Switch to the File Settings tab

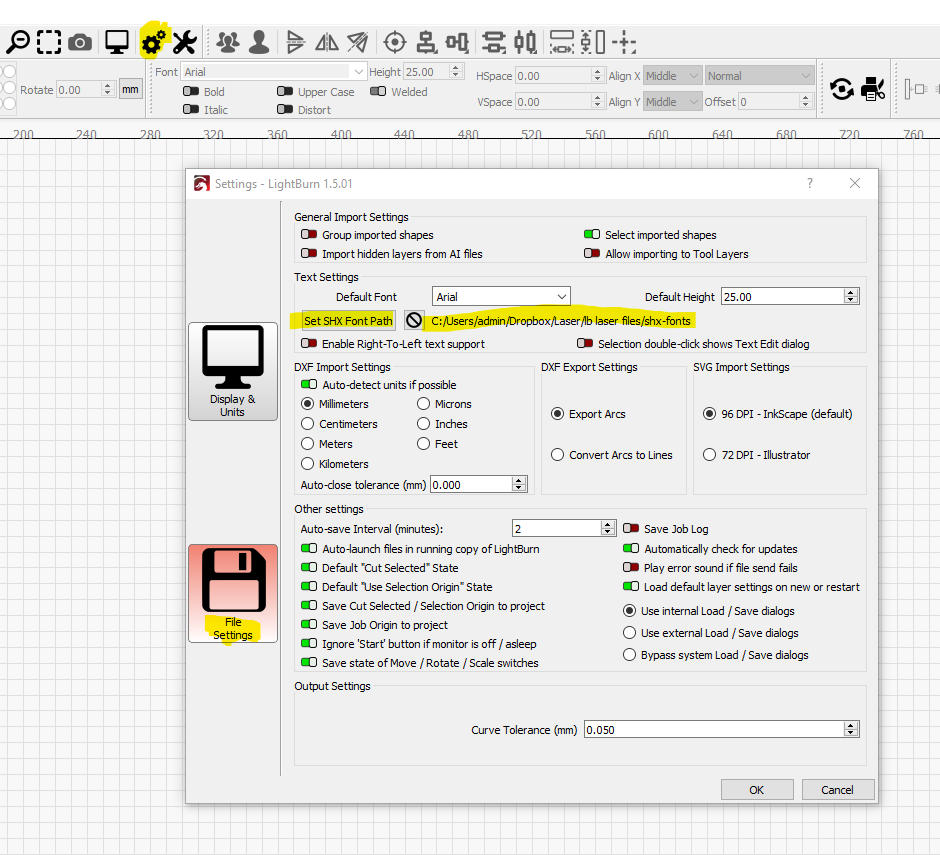coord(233,593)
